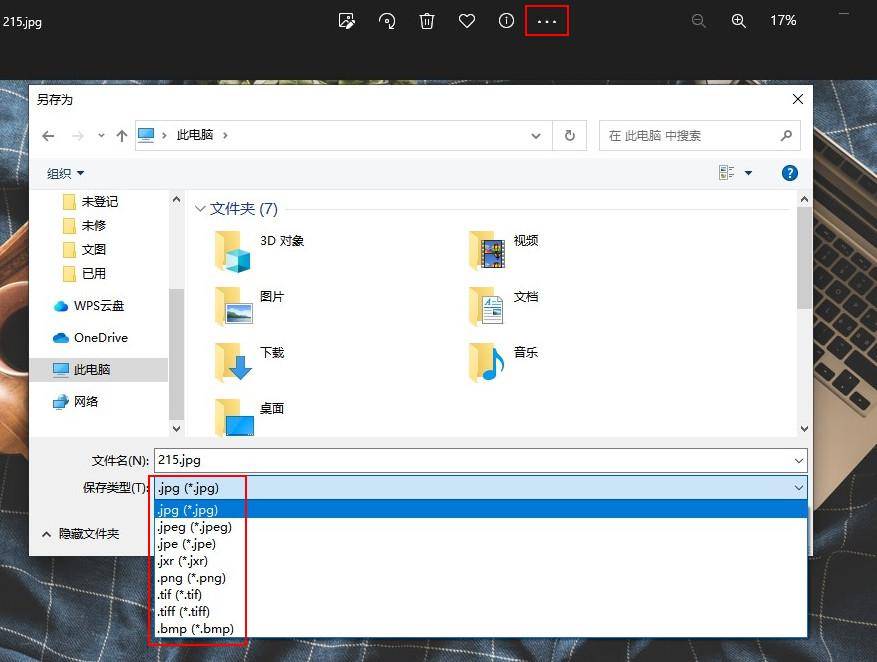877x662 pixels.
Task: Expand the file name history dropdown
Action: (799, 461)
